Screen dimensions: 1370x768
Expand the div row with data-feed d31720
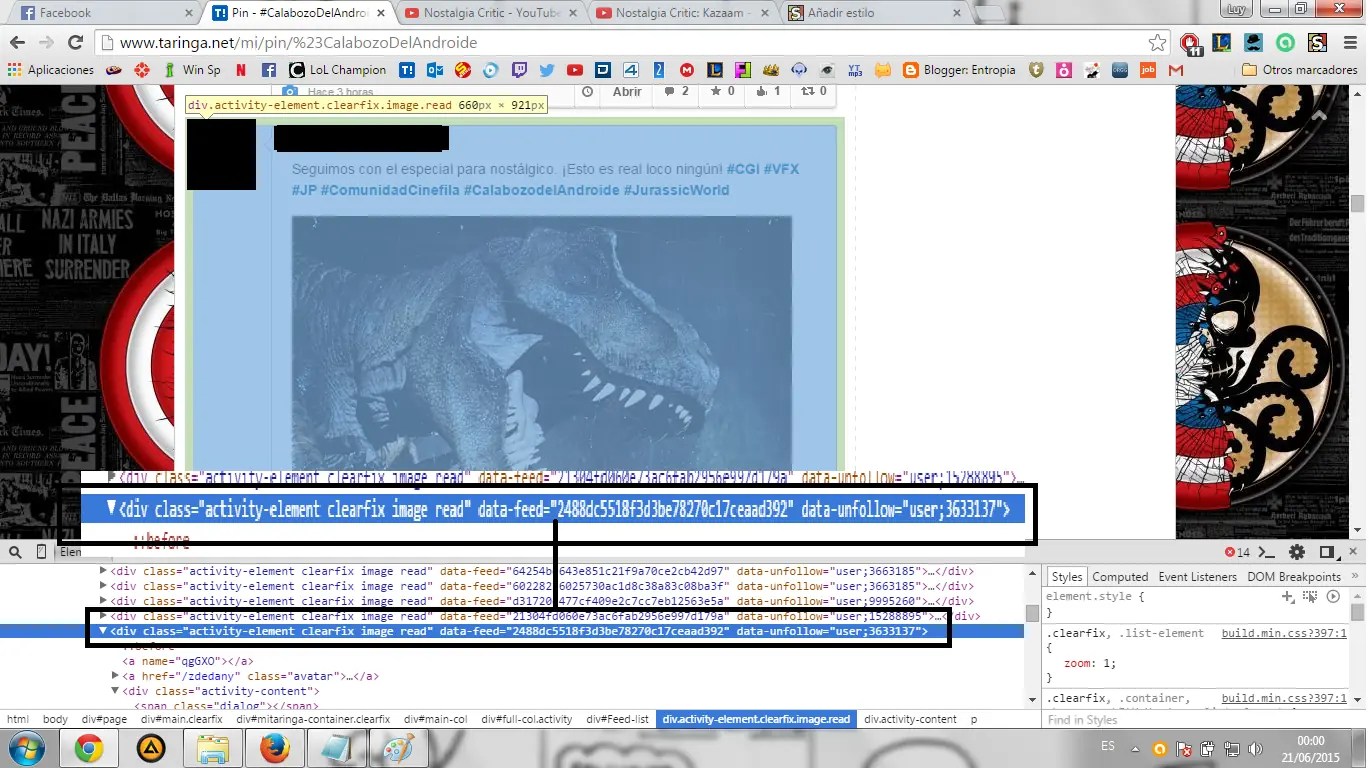coord(104,601)
